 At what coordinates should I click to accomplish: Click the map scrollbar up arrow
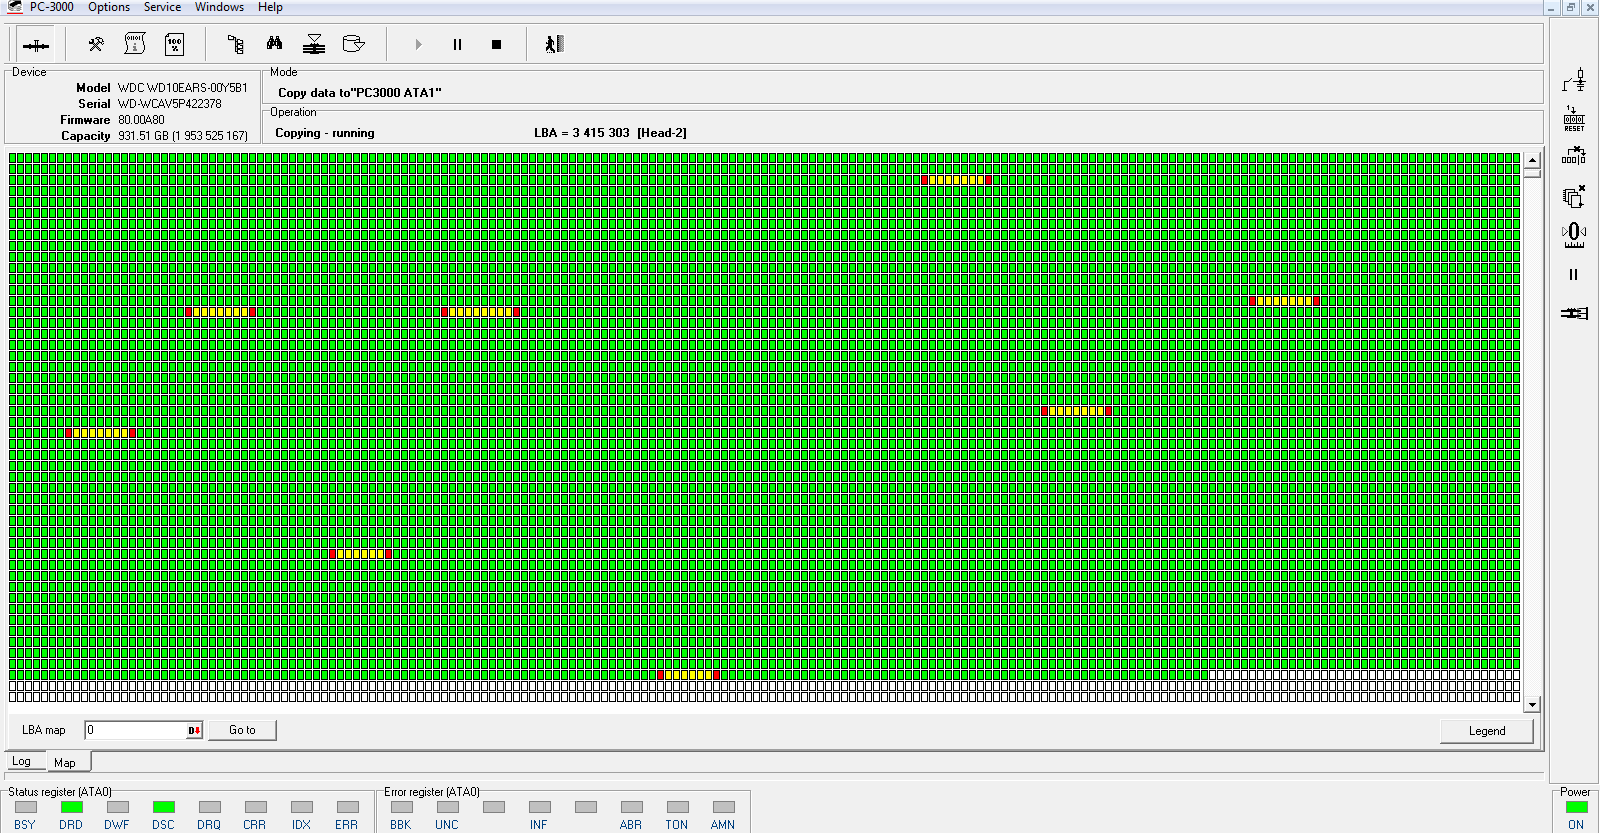[1532, 160]
